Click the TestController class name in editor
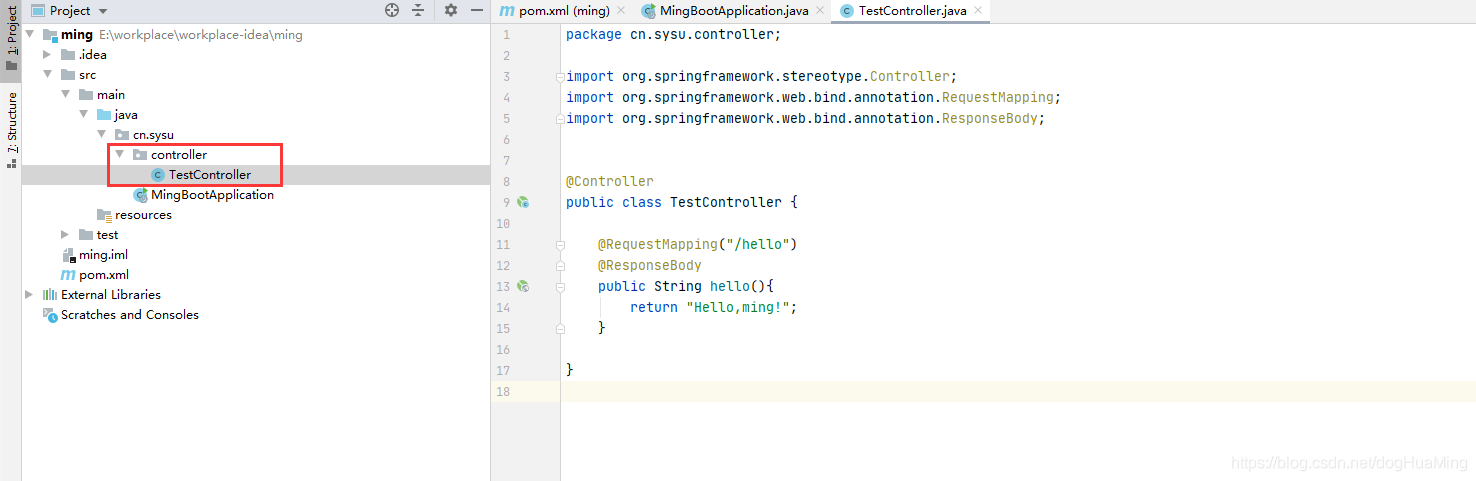Screen dimensions: 1476x481 click(726, 202)
